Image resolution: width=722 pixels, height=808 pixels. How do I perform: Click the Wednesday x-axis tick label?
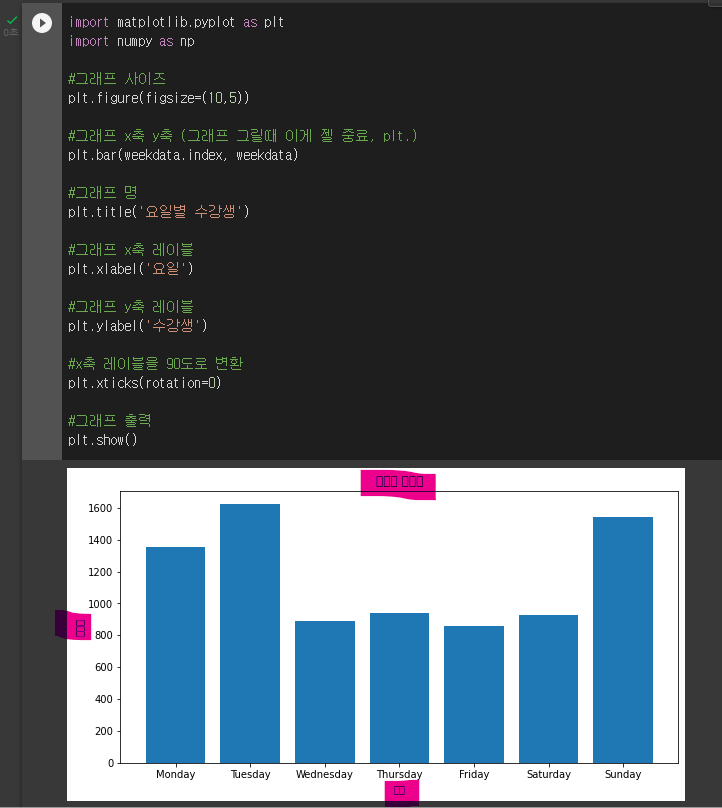point(324,774)
